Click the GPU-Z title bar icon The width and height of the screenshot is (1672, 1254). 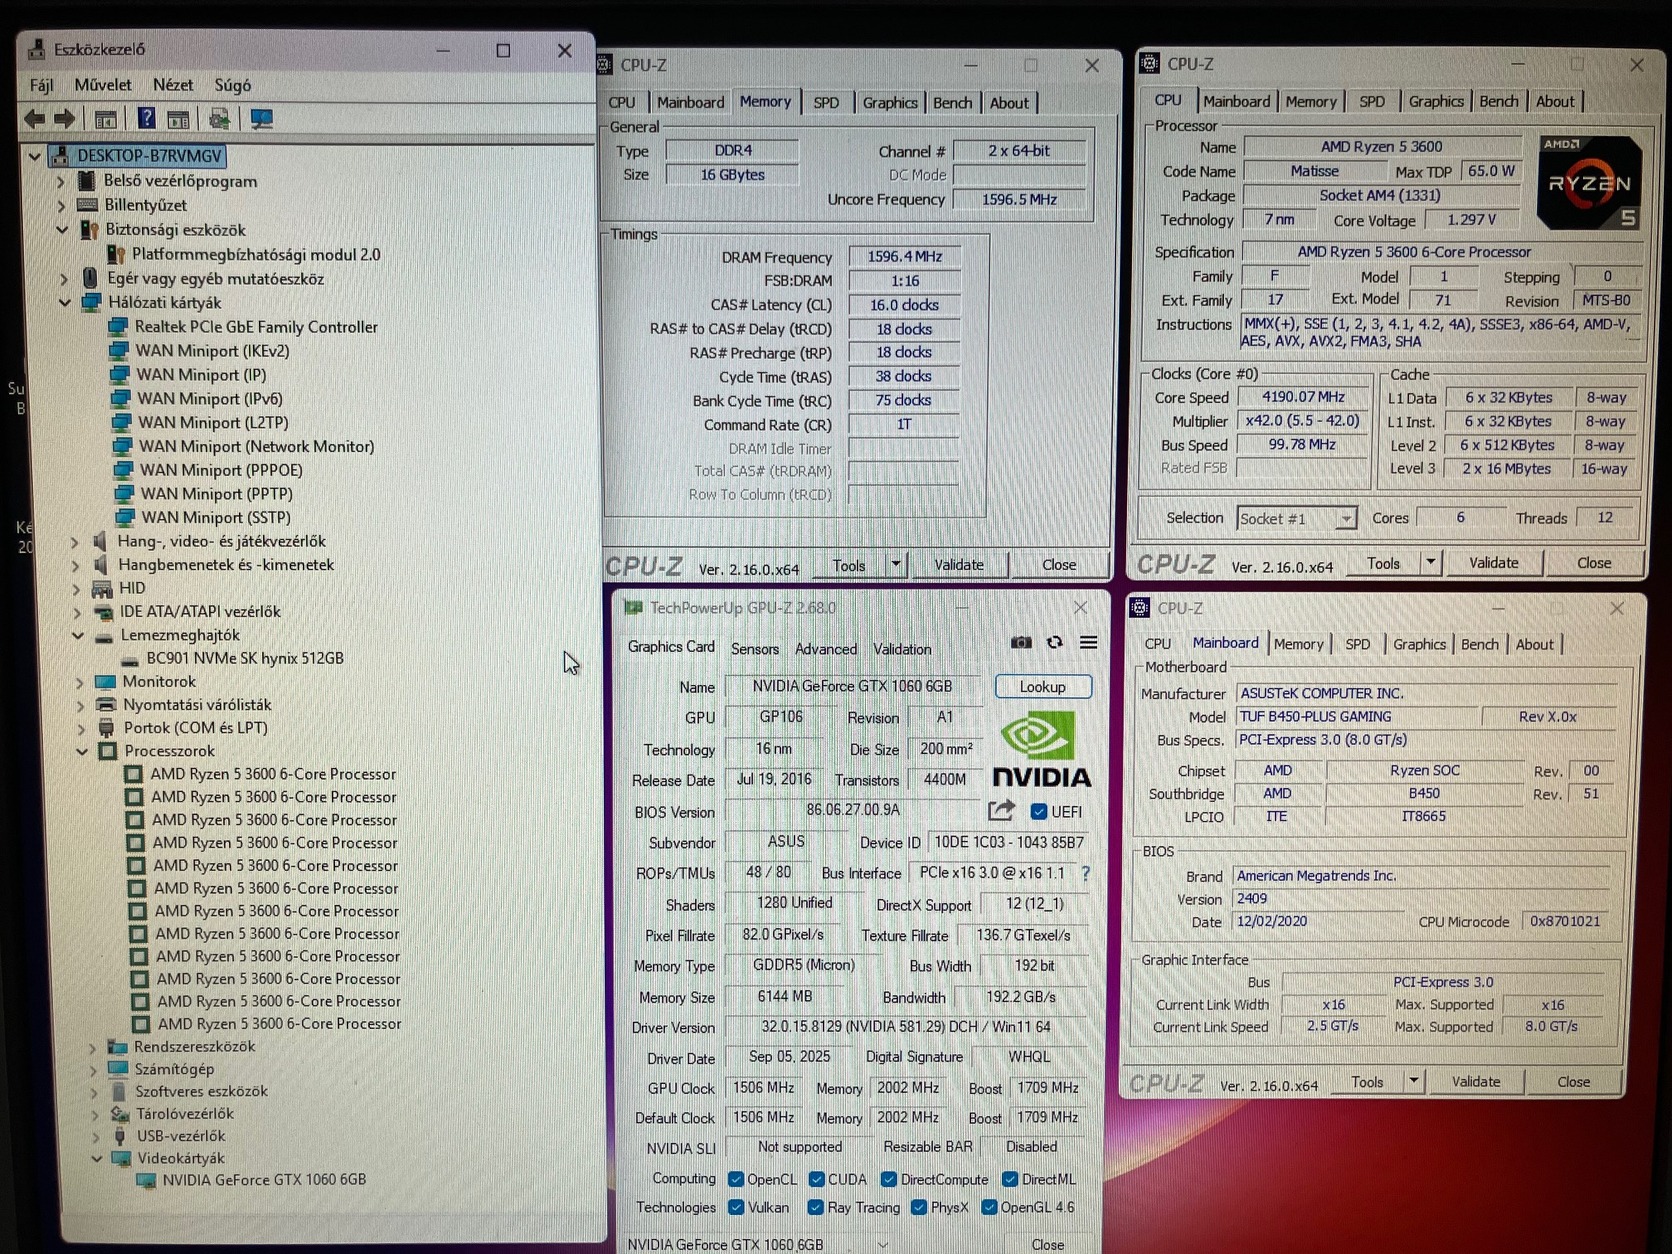632,607
